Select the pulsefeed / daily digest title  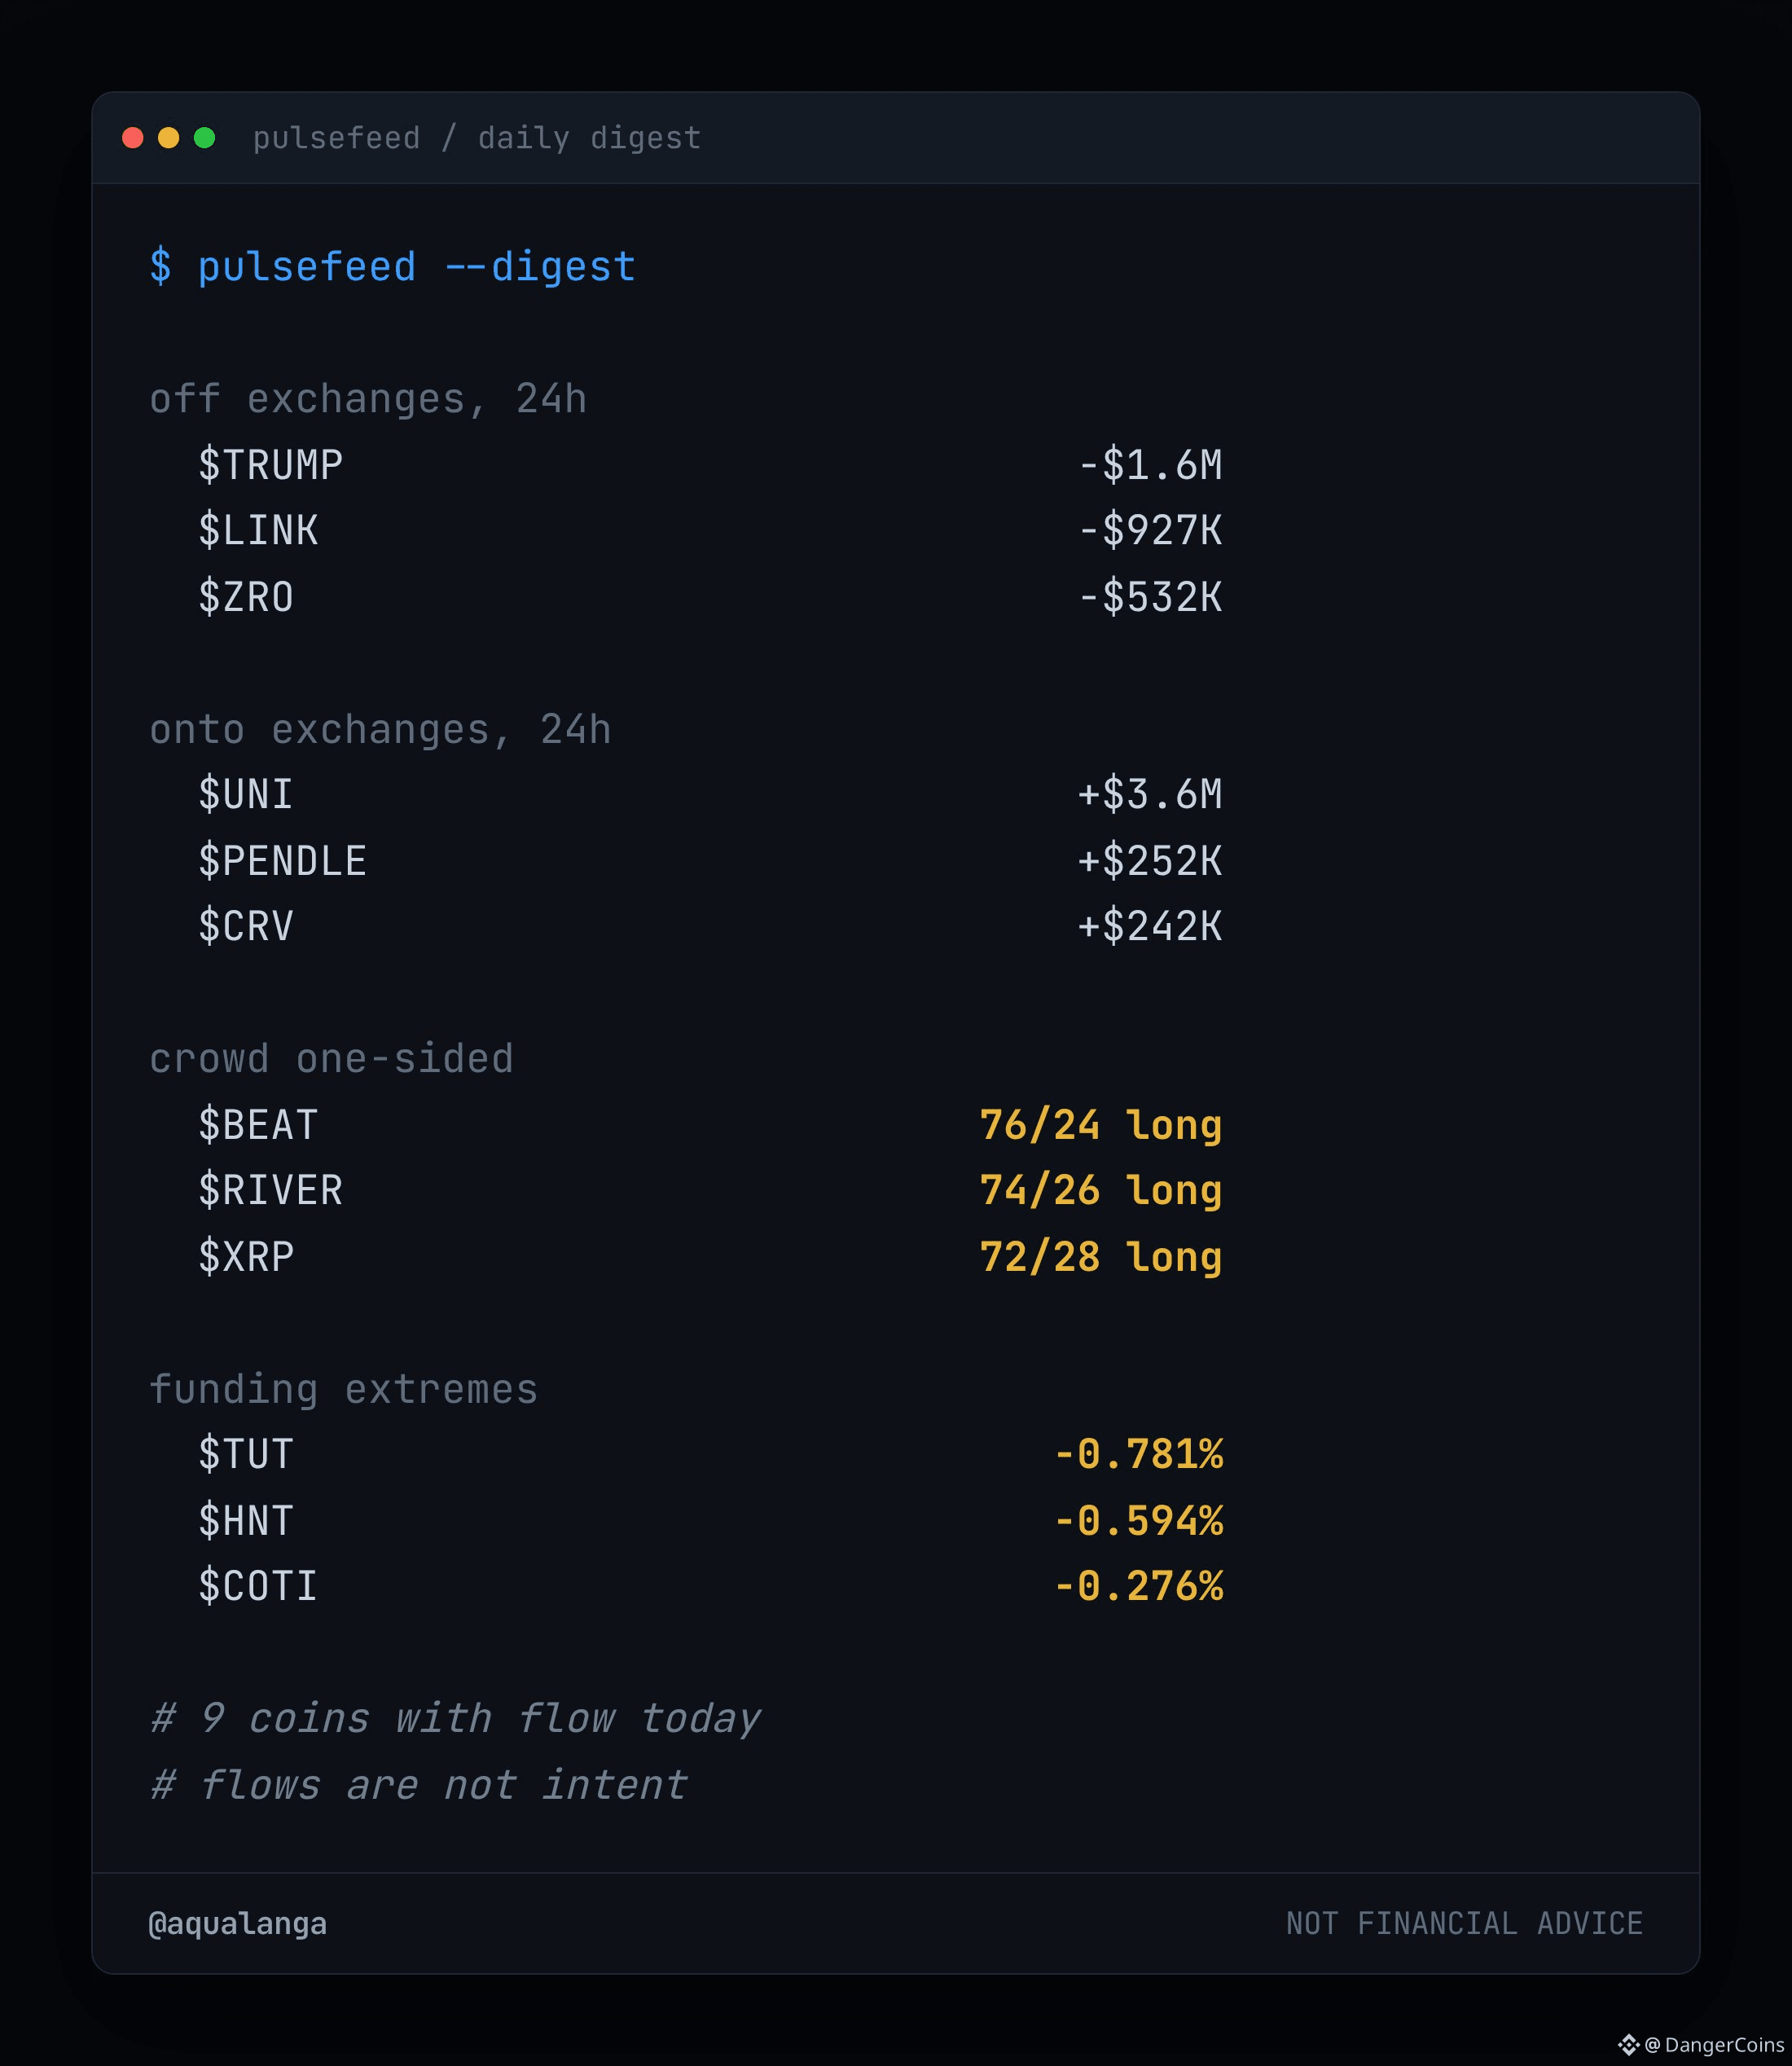476,138
